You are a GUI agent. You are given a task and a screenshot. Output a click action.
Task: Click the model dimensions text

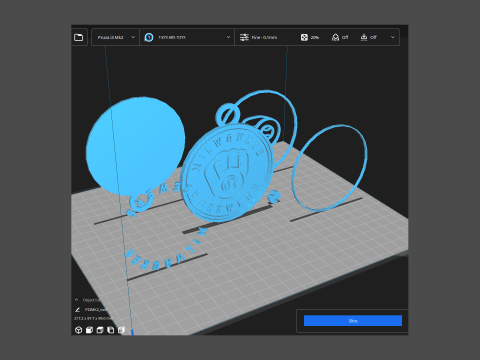pos(93,319)
